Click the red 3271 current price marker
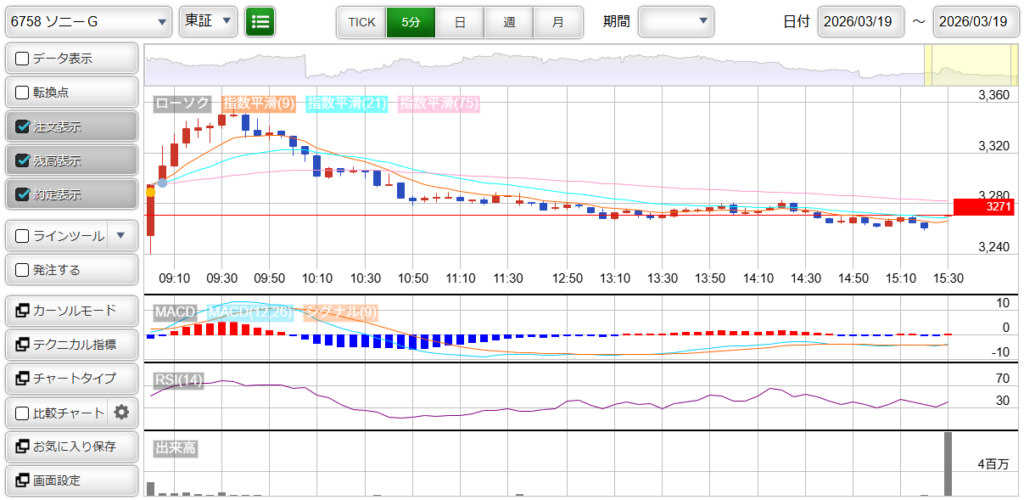Screen dimensions: 1024x500 point(985,207)
